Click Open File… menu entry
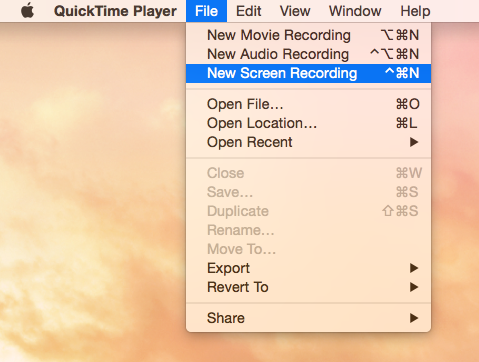Image resolution: width=479 pixels, height=362 pixels. click(308, 104)
